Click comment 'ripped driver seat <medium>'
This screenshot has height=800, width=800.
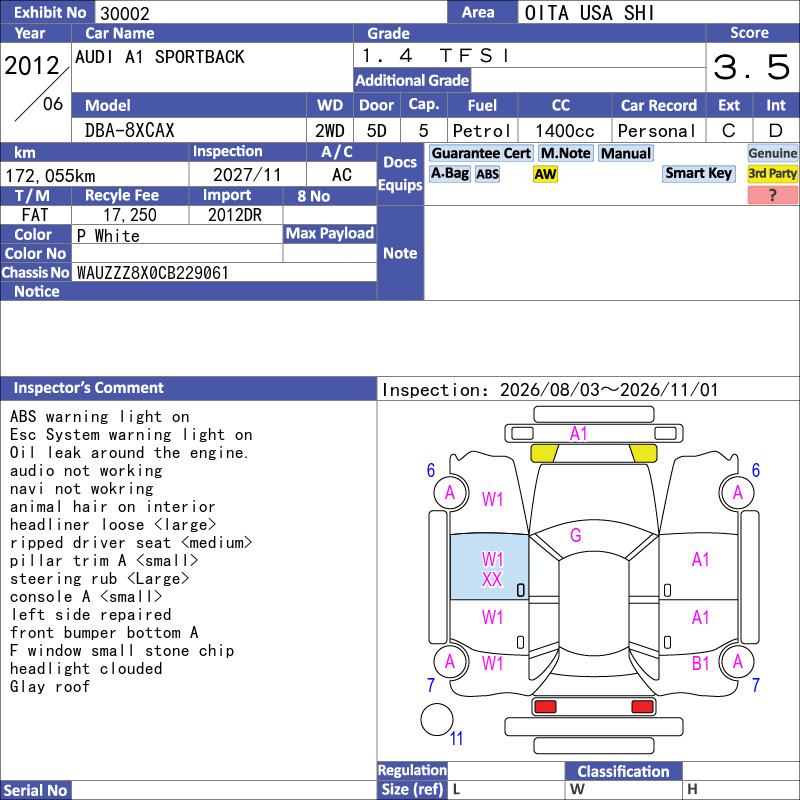(131, 542)
